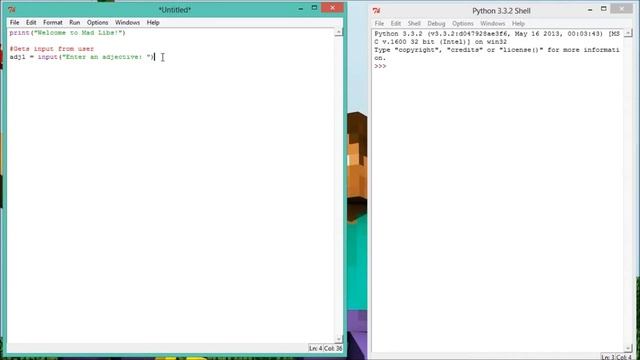Click the "Python 3.3.2" version line in Shell

[497, 34]
